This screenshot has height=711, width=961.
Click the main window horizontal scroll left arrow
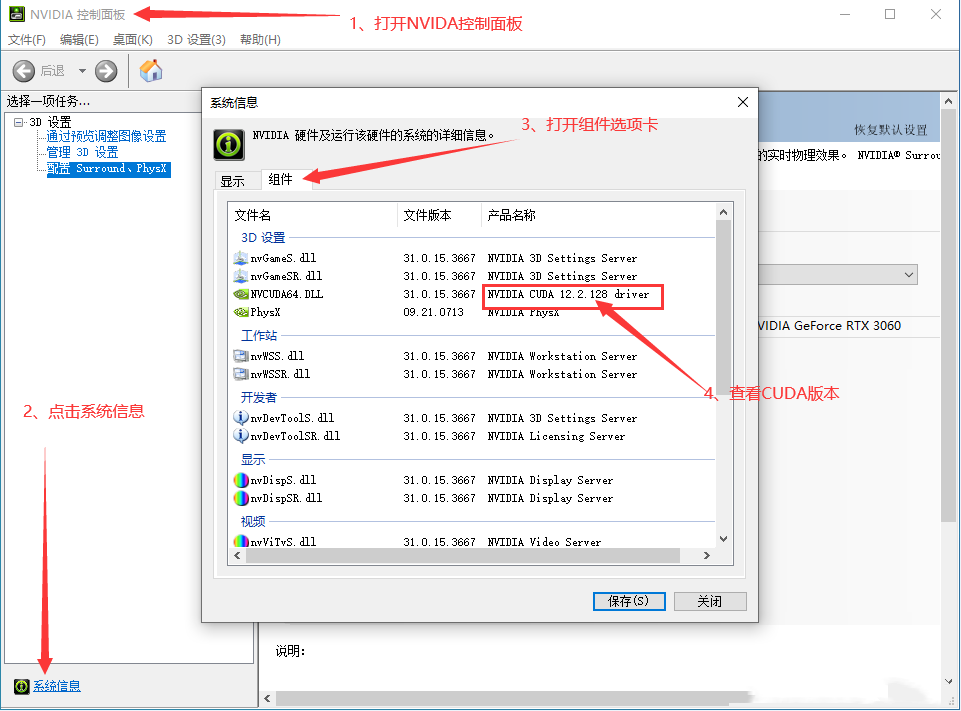(x=267, y=698)
